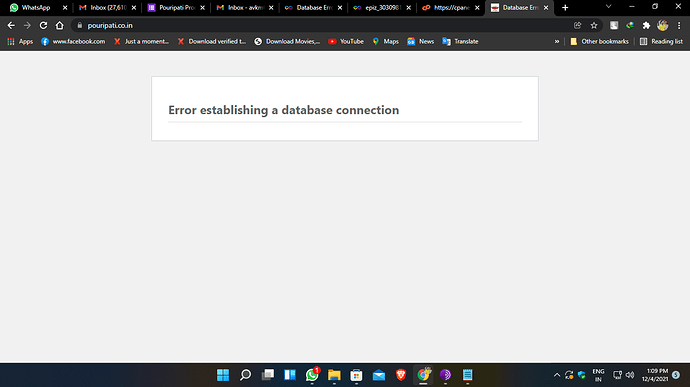Open the Mail app from taskbar
Screen dimensions: 690x387
click(x=378, y=375)
